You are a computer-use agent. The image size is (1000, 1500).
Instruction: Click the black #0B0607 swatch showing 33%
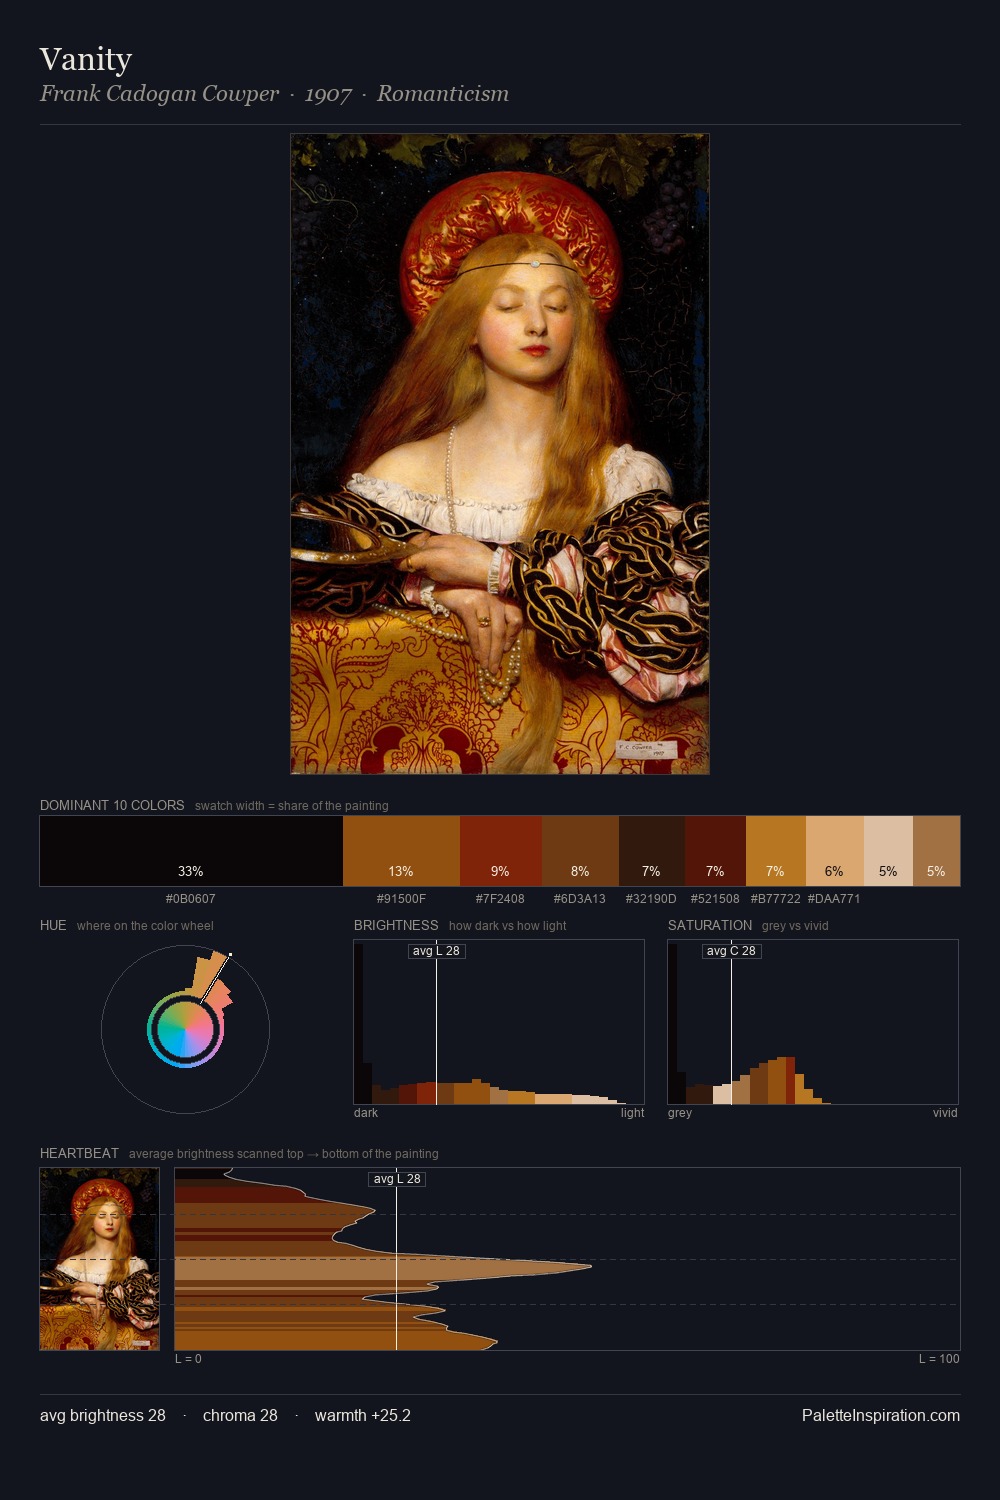191,851
